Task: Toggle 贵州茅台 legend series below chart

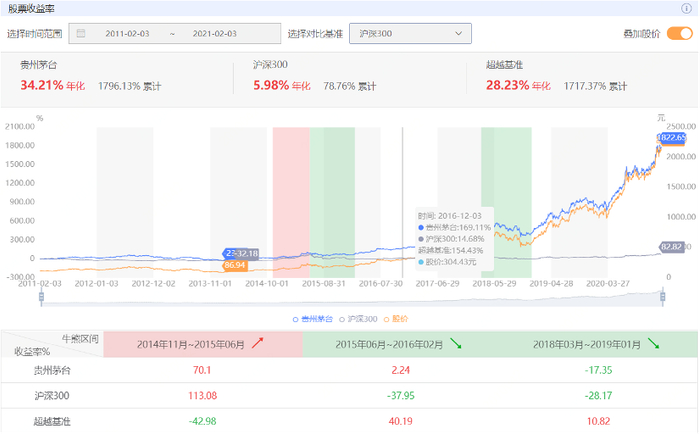Action: click(312, 319)
